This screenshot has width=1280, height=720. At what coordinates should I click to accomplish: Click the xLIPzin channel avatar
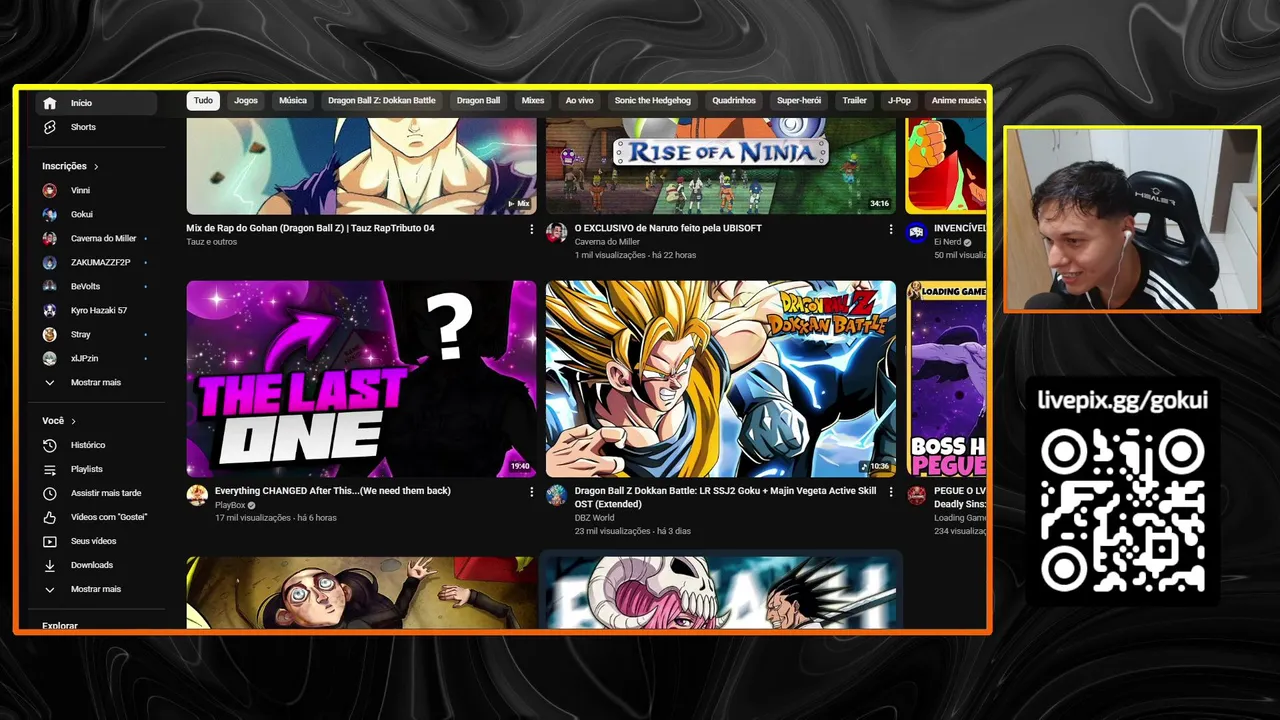click(x=50, y=358)
